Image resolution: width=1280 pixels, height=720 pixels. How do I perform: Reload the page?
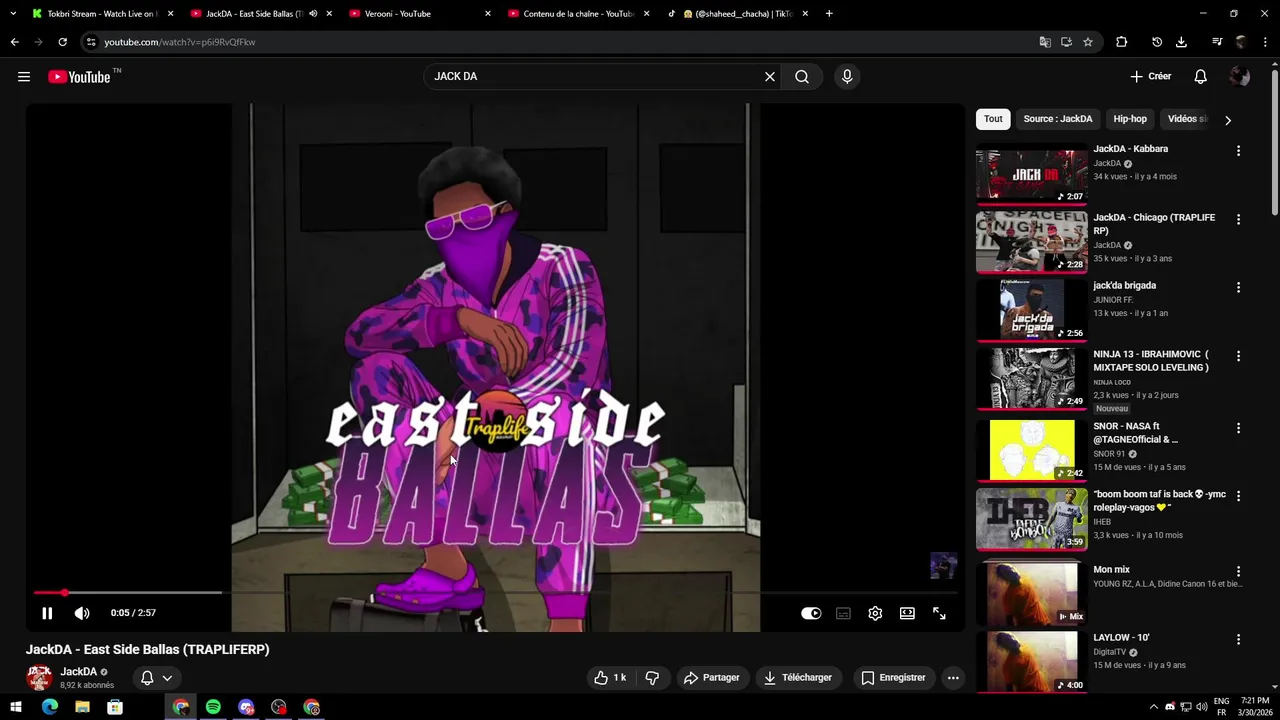point(62,42)
